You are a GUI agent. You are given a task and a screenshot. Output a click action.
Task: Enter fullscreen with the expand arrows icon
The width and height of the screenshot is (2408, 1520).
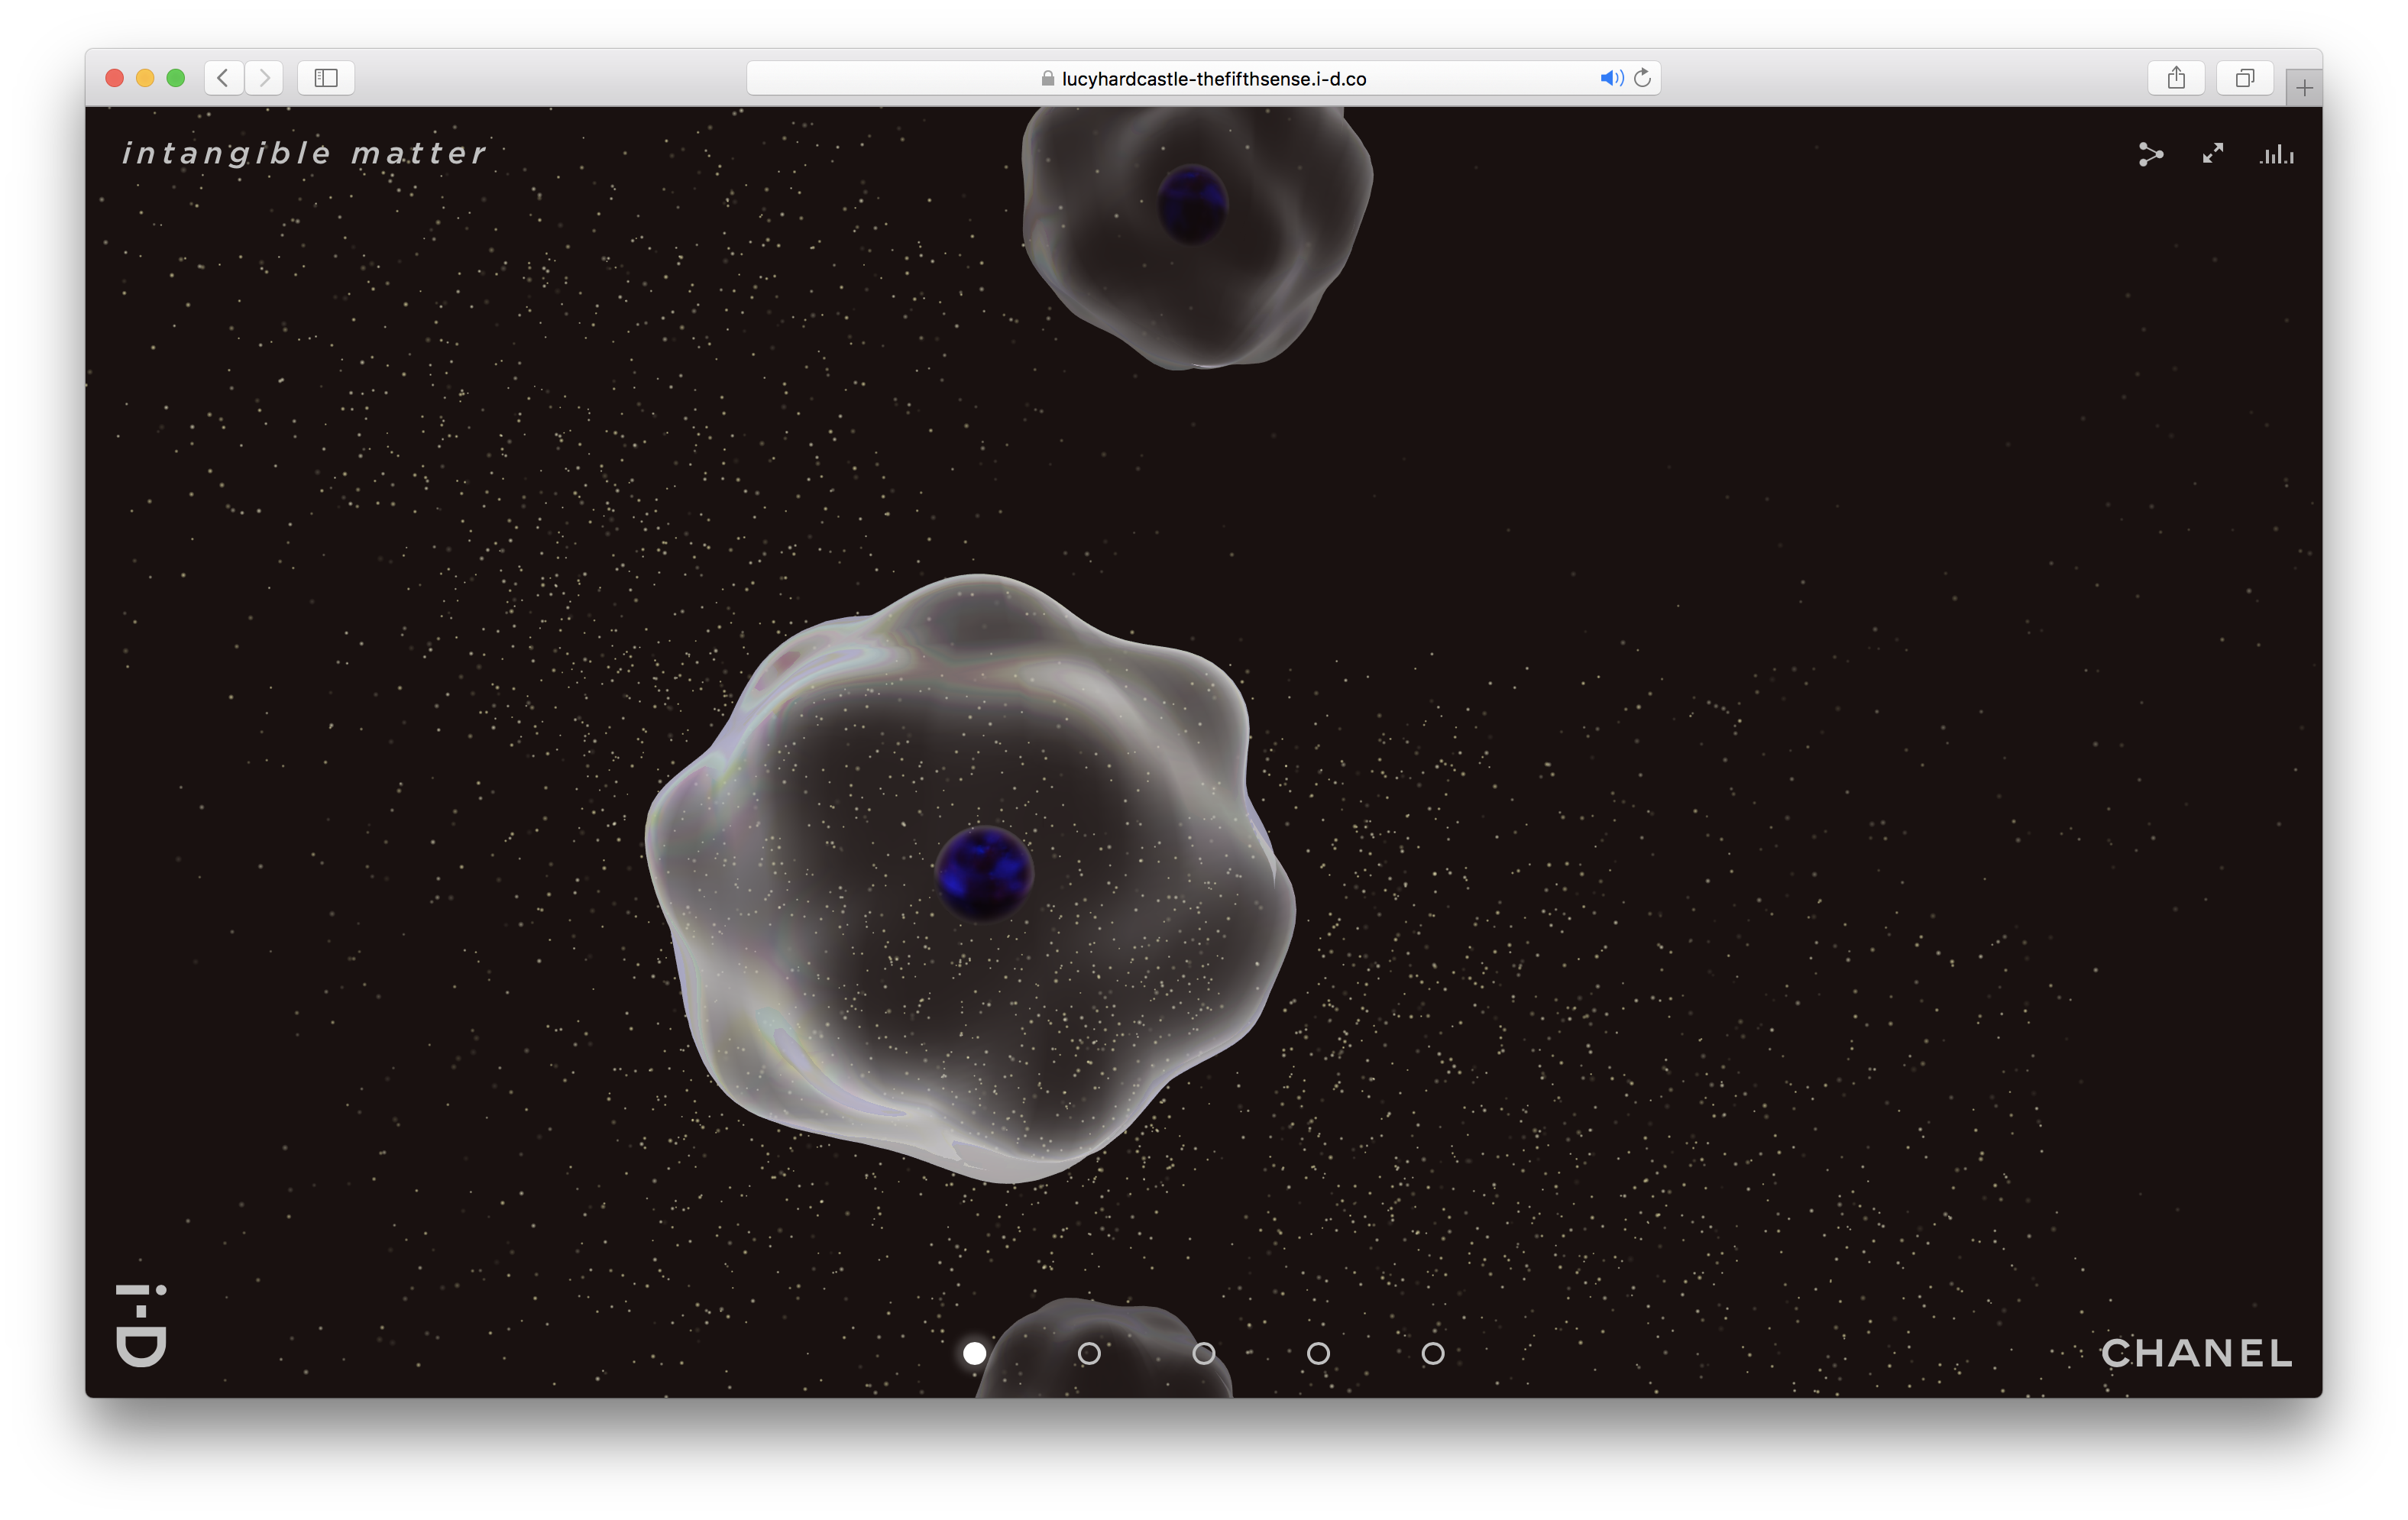point(2213,153)
